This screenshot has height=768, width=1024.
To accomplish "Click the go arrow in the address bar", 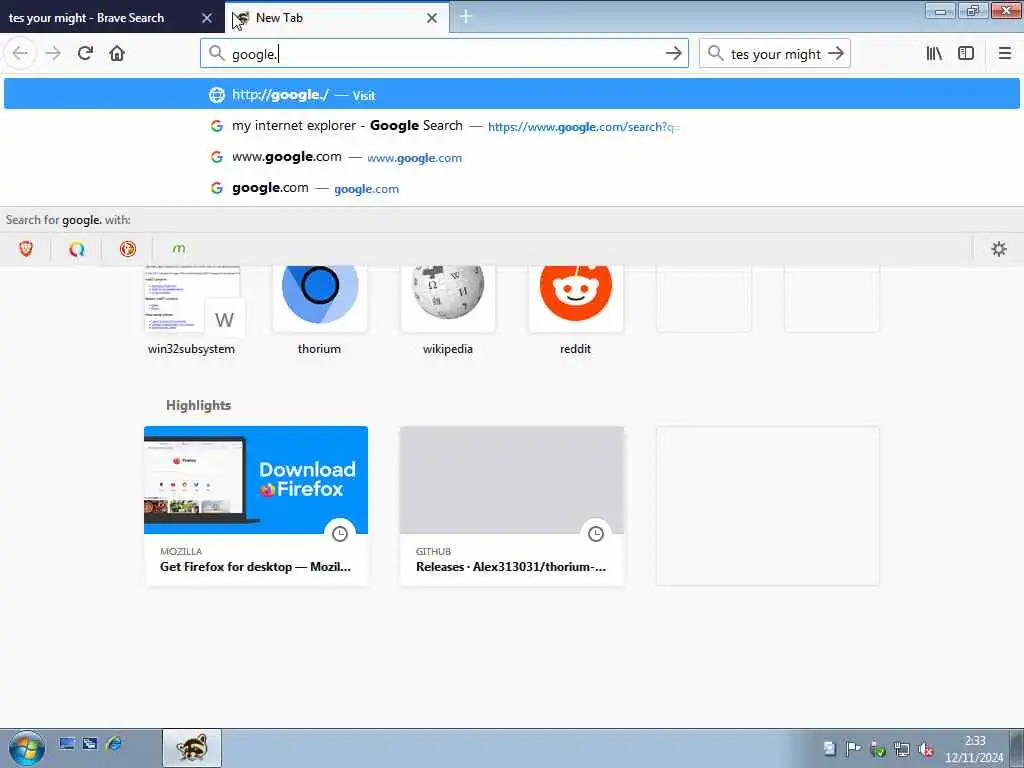I will coord(673,54).
